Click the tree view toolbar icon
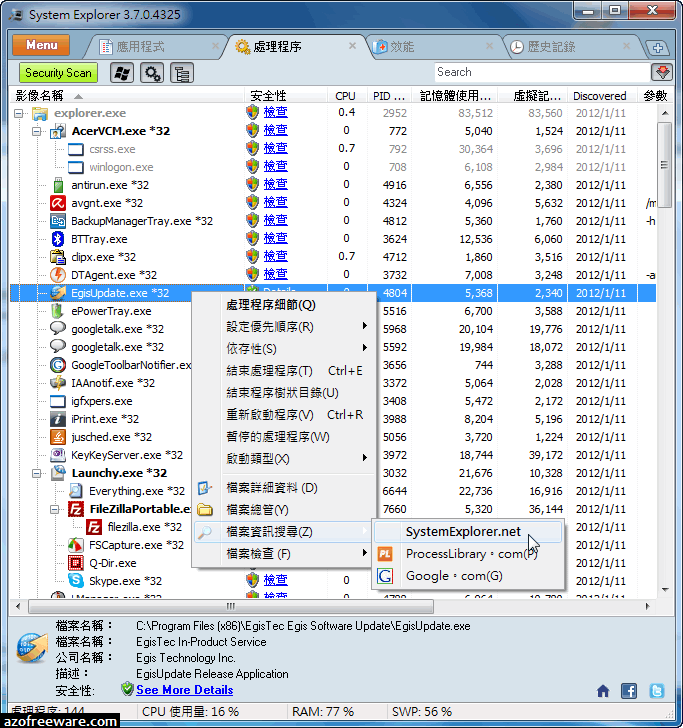The width and height of the screenshot is (683, 728). point(182,73)
